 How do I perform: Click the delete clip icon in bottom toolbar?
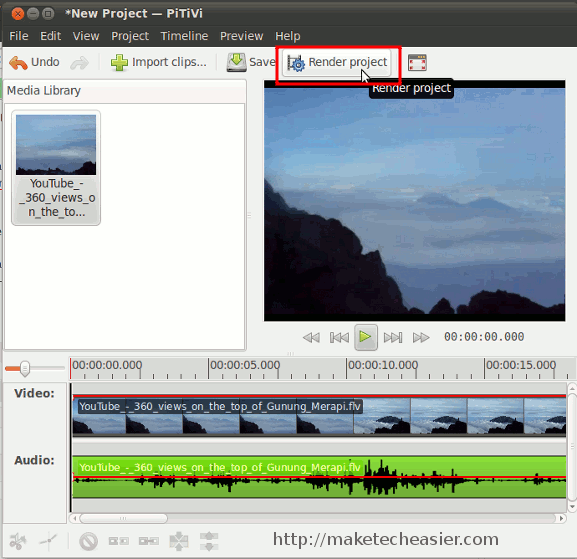pyautogui.click(x=88, y=541)
